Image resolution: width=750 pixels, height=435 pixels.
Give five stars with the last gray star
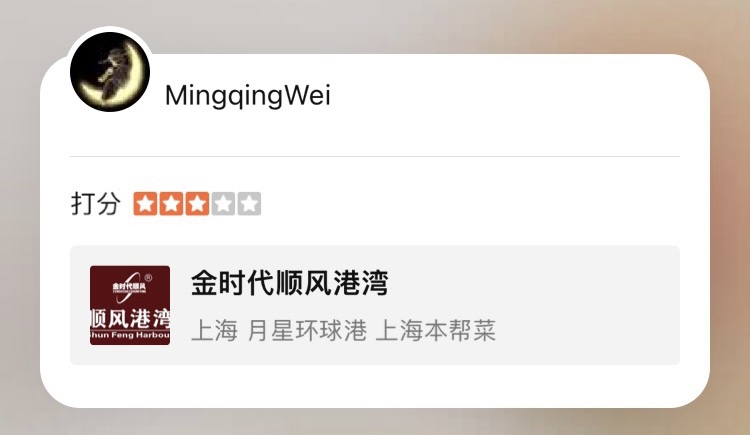tap(249, 204)
